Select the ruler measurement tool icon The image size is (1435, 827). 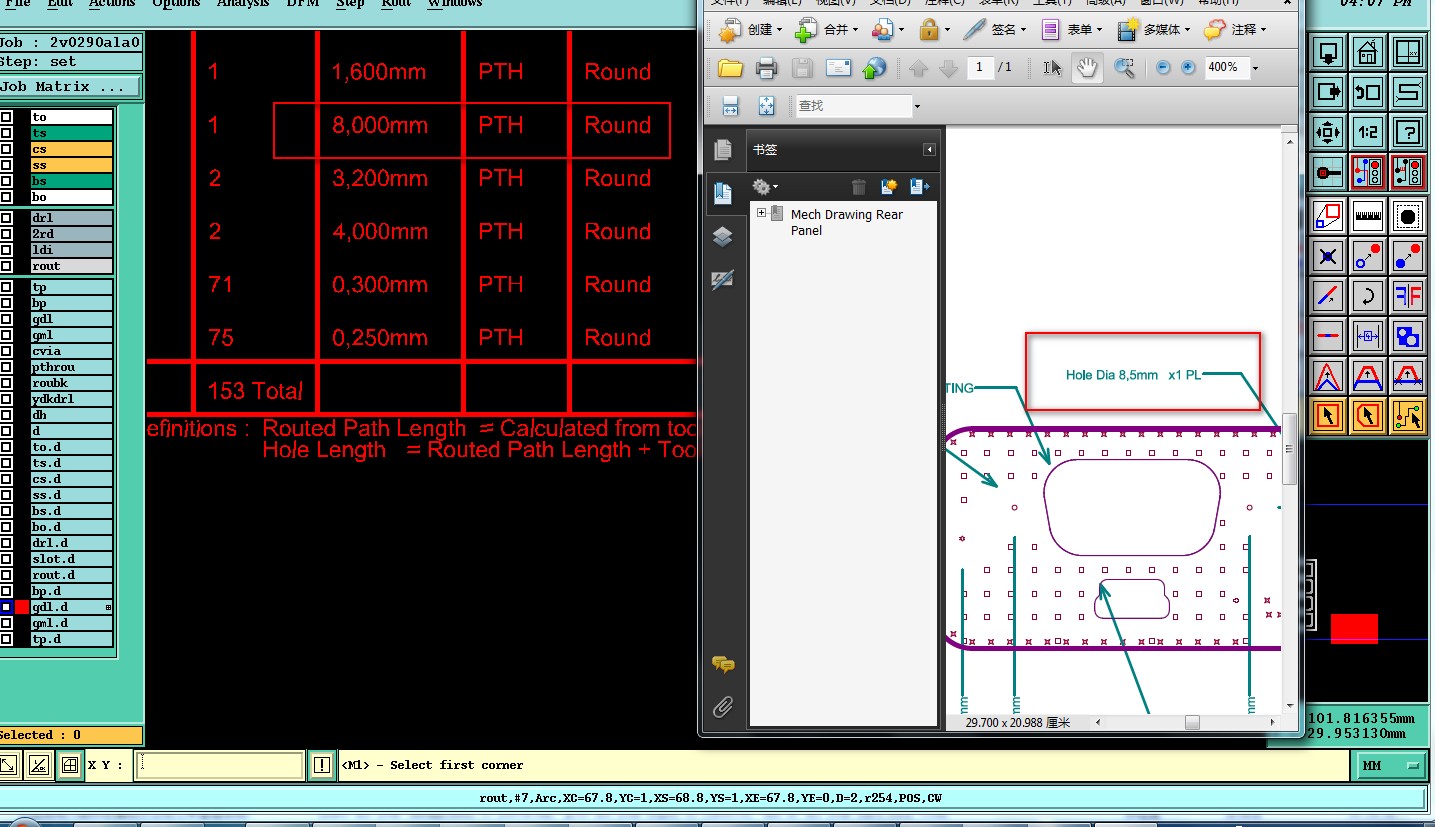click(x=1367, y=215)
